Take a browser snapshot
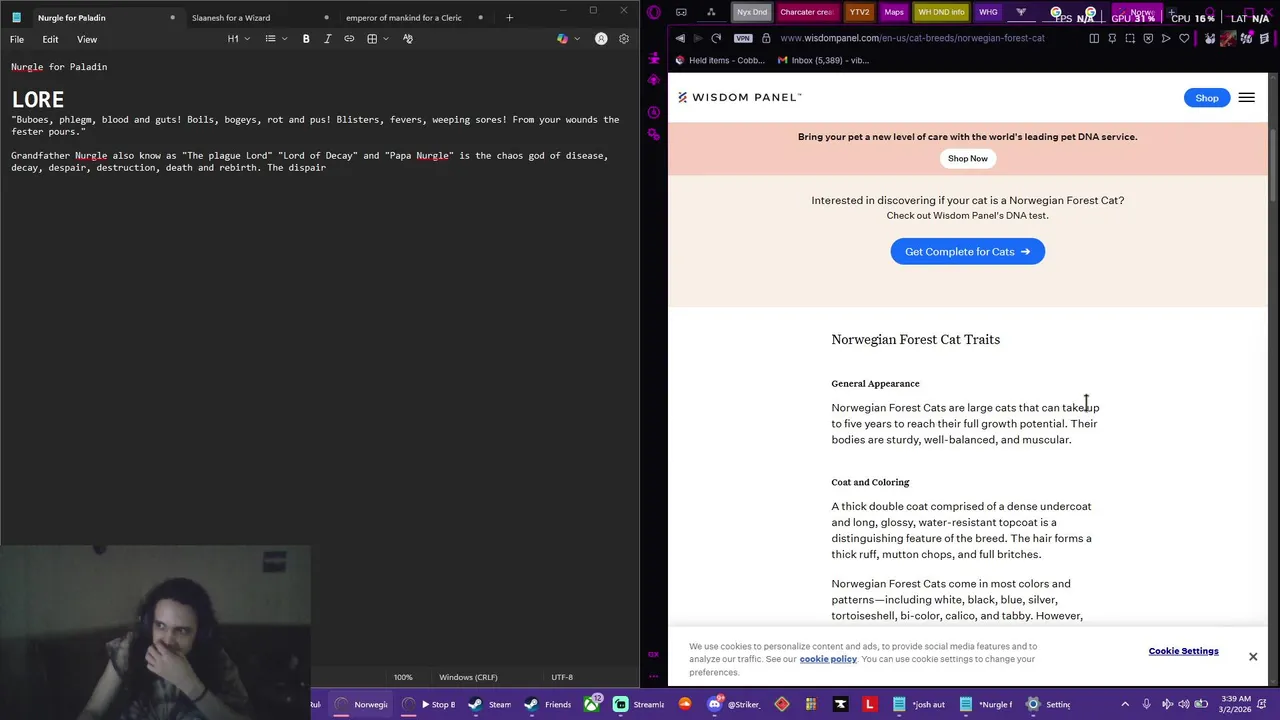This screenshot has width=1280, height=720. [1130, 38]
